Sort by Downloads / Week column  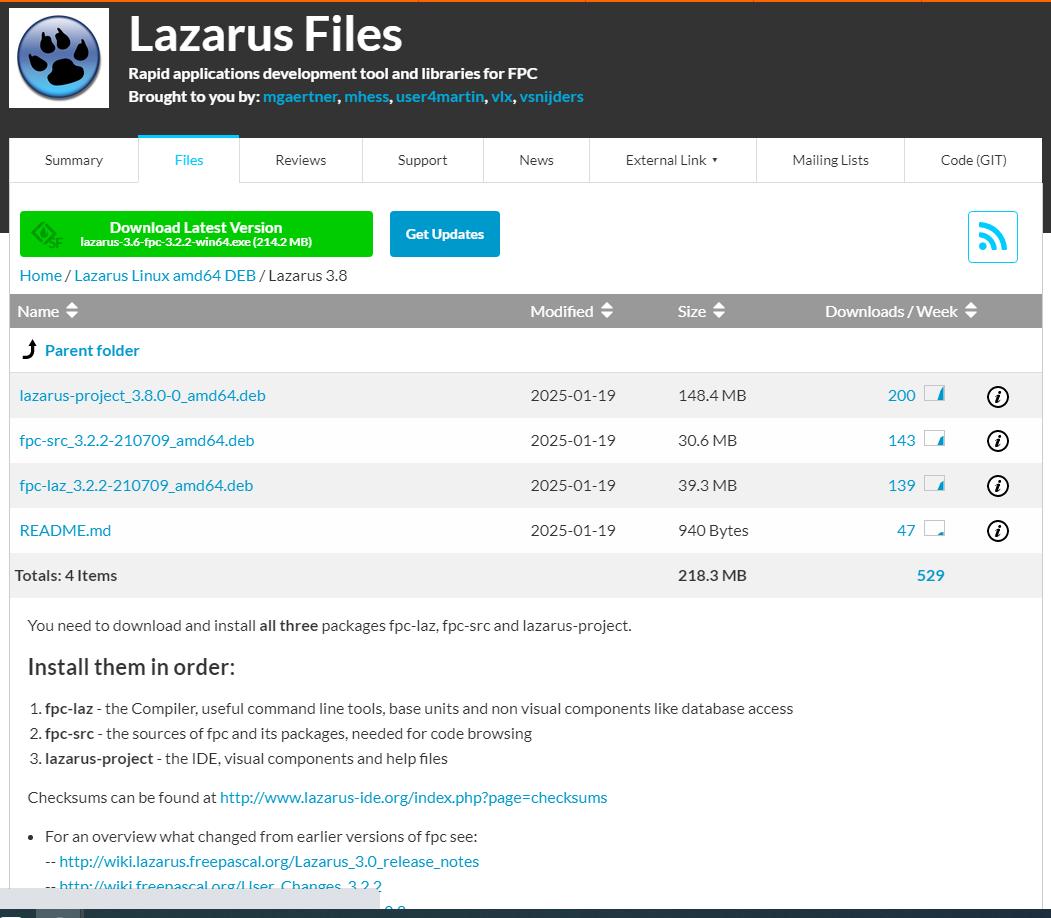tap(900, 311)
